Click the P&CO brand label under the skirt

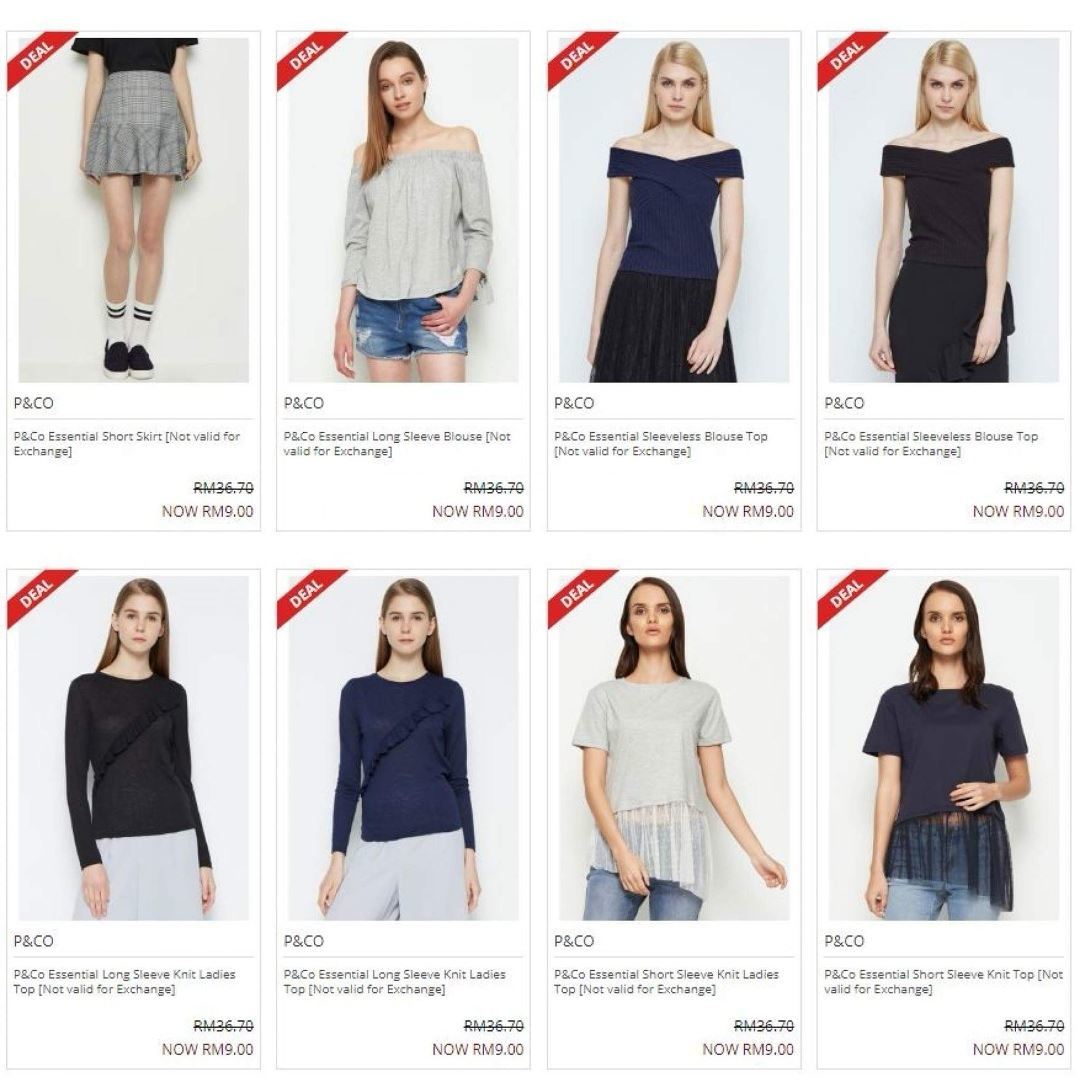tap(33, 403)
